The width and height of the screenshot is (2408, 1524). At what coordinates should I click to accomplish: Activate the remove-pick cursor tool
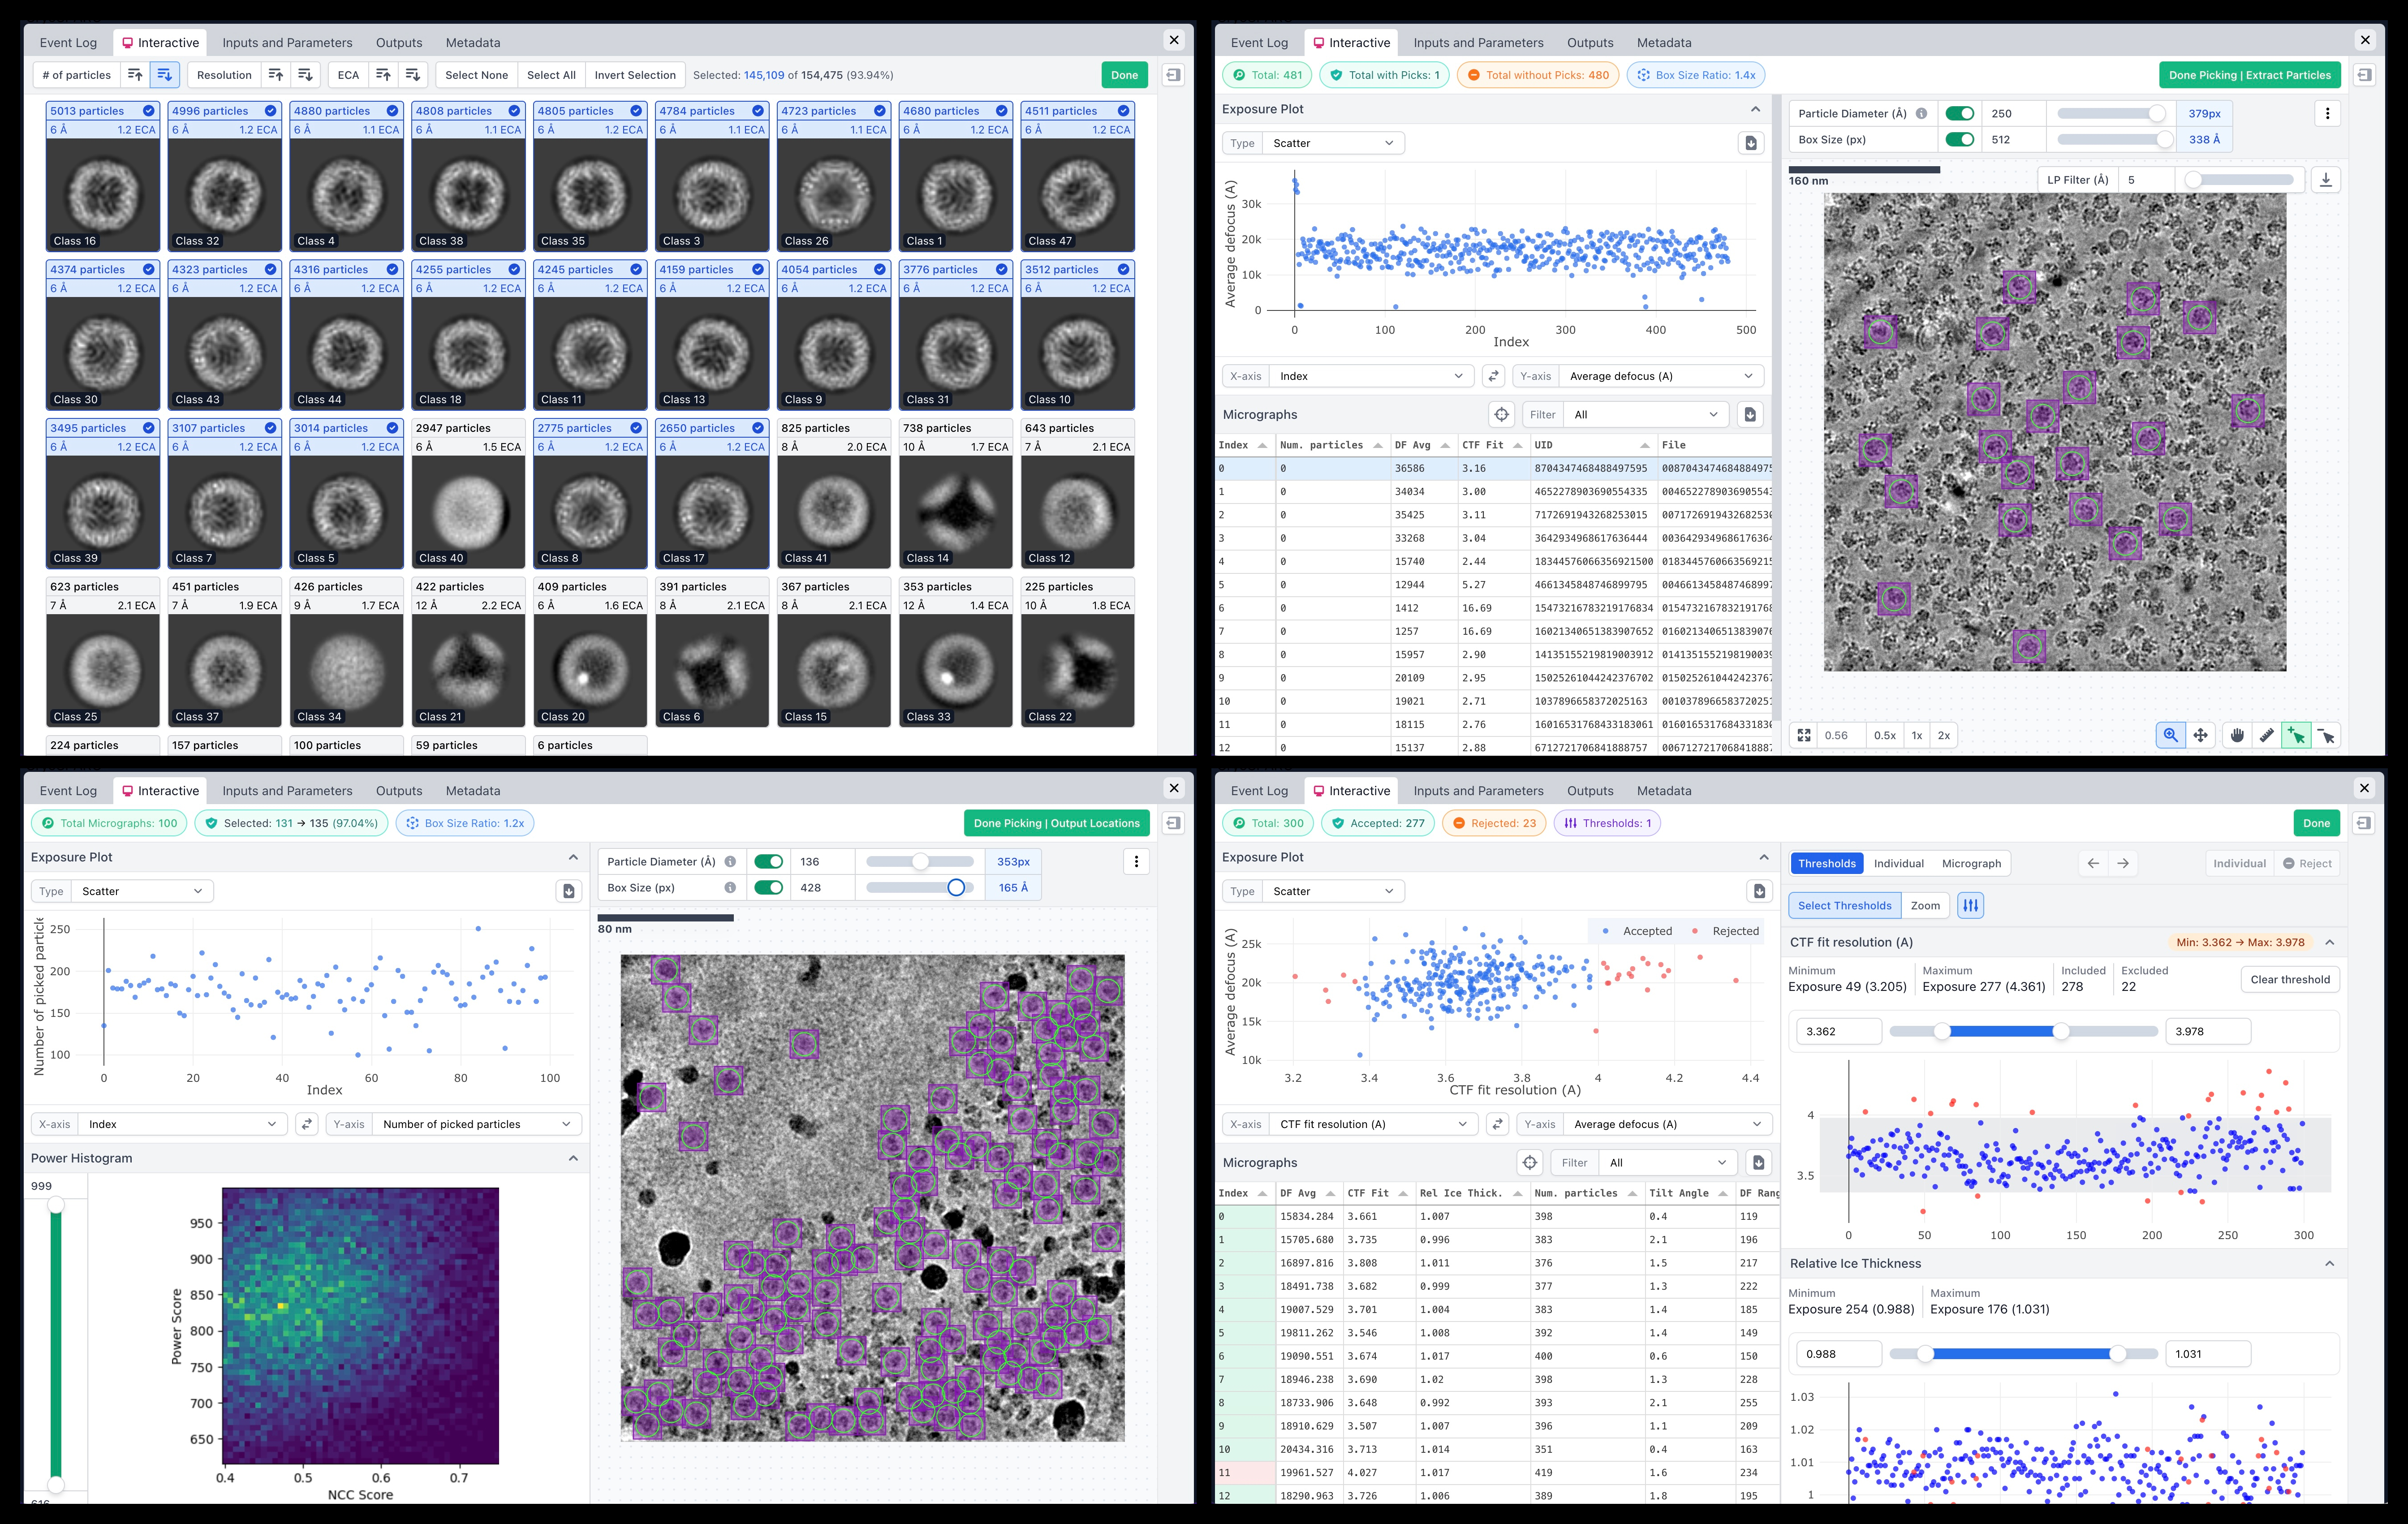(2327, 735)
